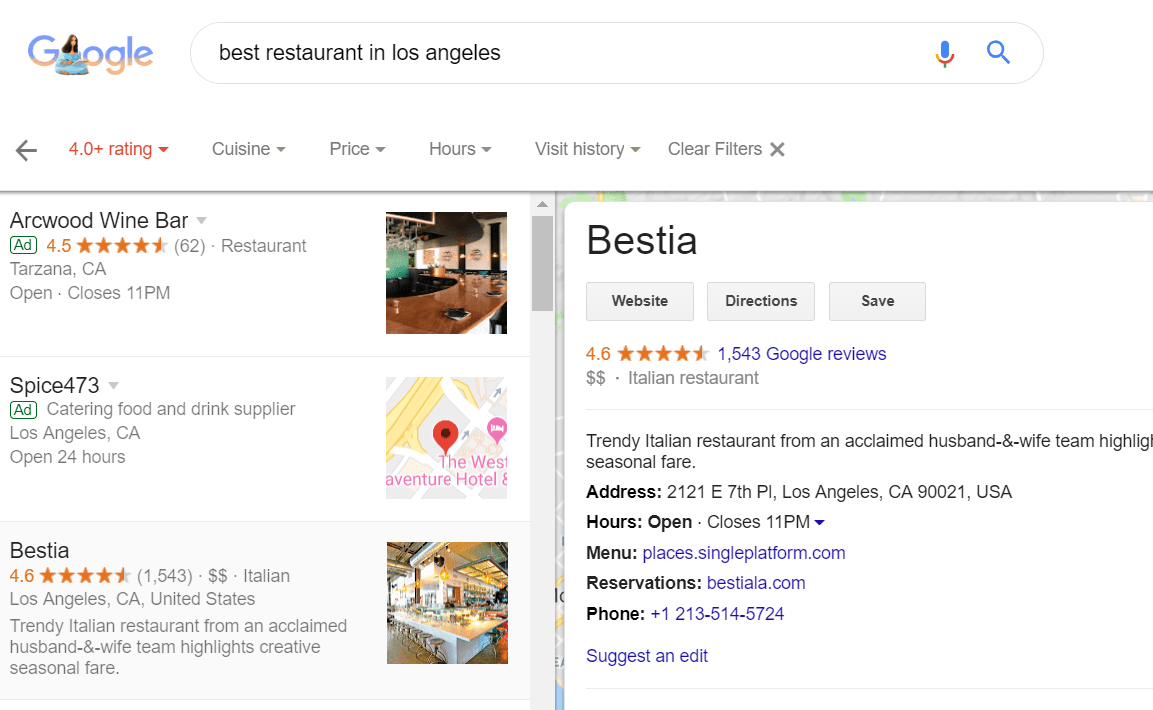Expand the Price filter dropdown
Image resolution: width=1153 pixels, height=710 pixels.
tap(357, 149)
